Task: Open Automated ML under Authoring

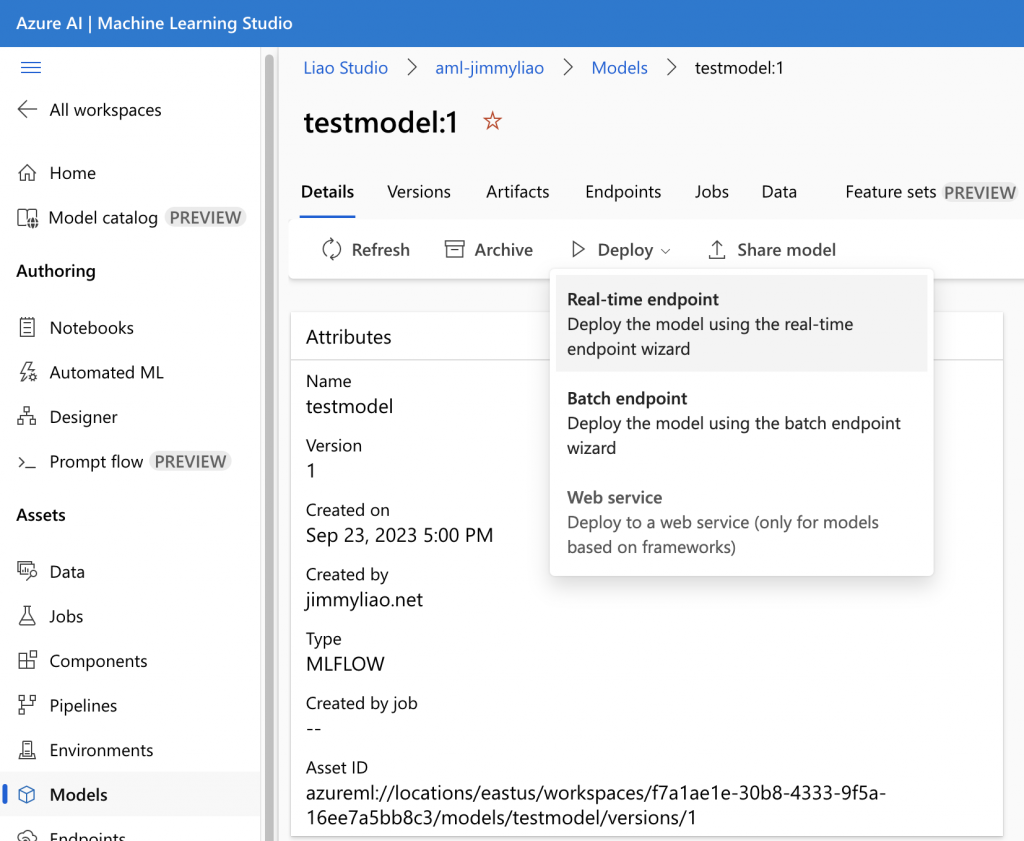Action: click(x=106, y=372)
